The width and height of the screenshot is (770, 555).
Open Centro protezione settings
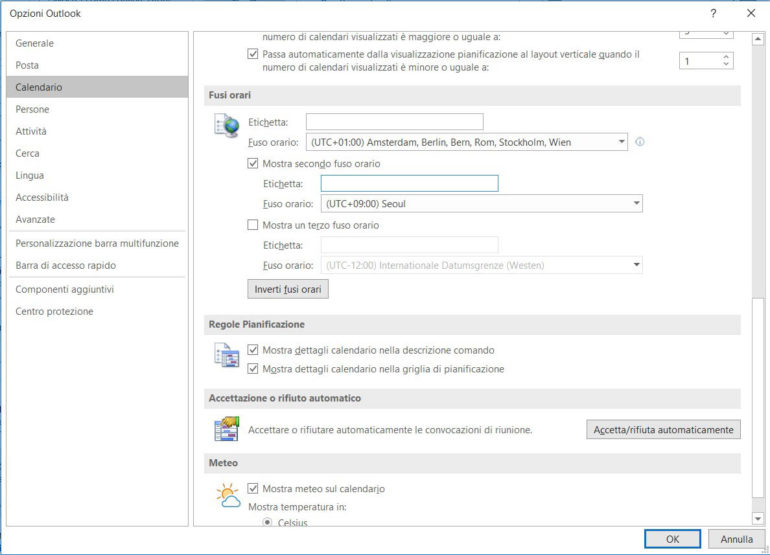coord(97,311)
